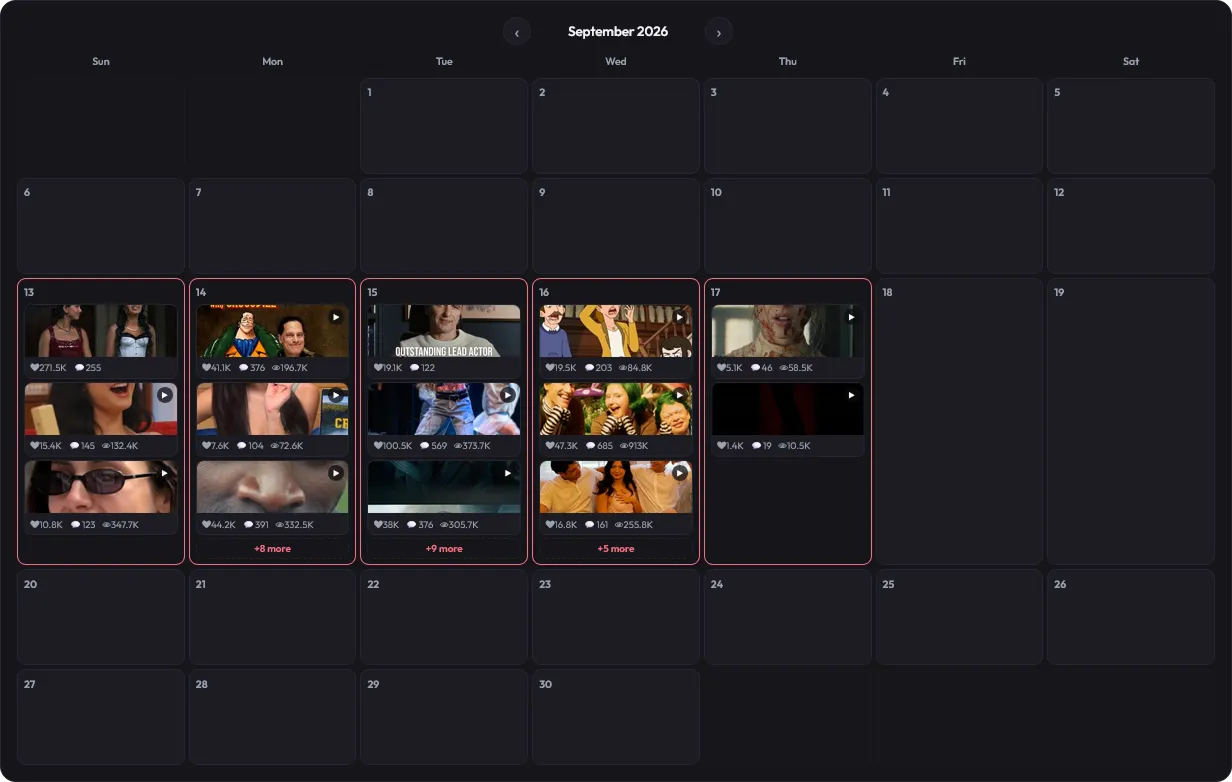Click the heart icon beside 19.1K
The image size is (1232, 782).
coord(379,368)
